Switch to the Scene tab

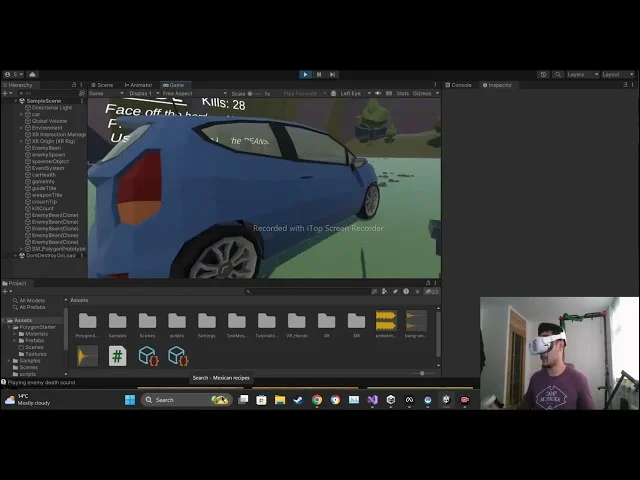pyautogui.click(x=104, y=85)
